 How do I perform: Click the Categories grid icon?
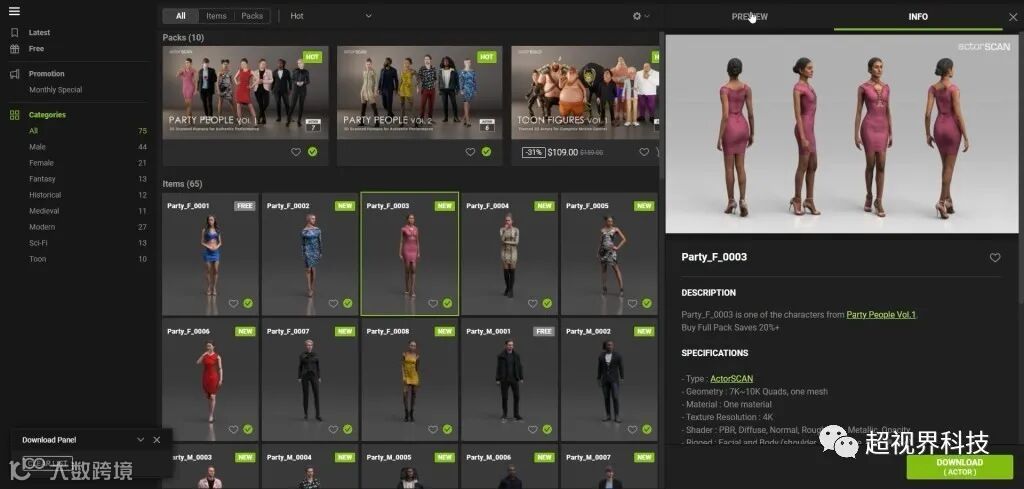coord(14,115)
